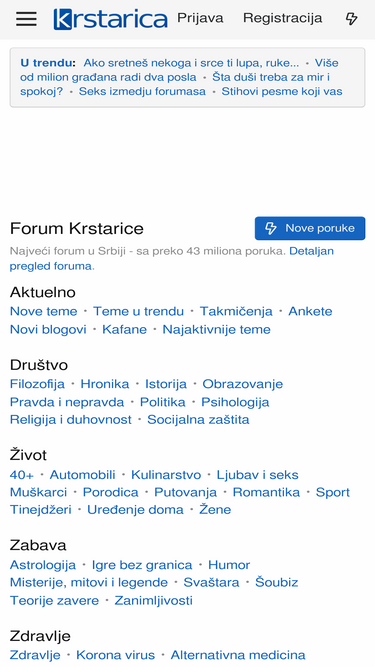Image resolution: width=375 pixels, height=667 pixels.
Task: Click the Nove poruke button
Action: click(310, 228)
